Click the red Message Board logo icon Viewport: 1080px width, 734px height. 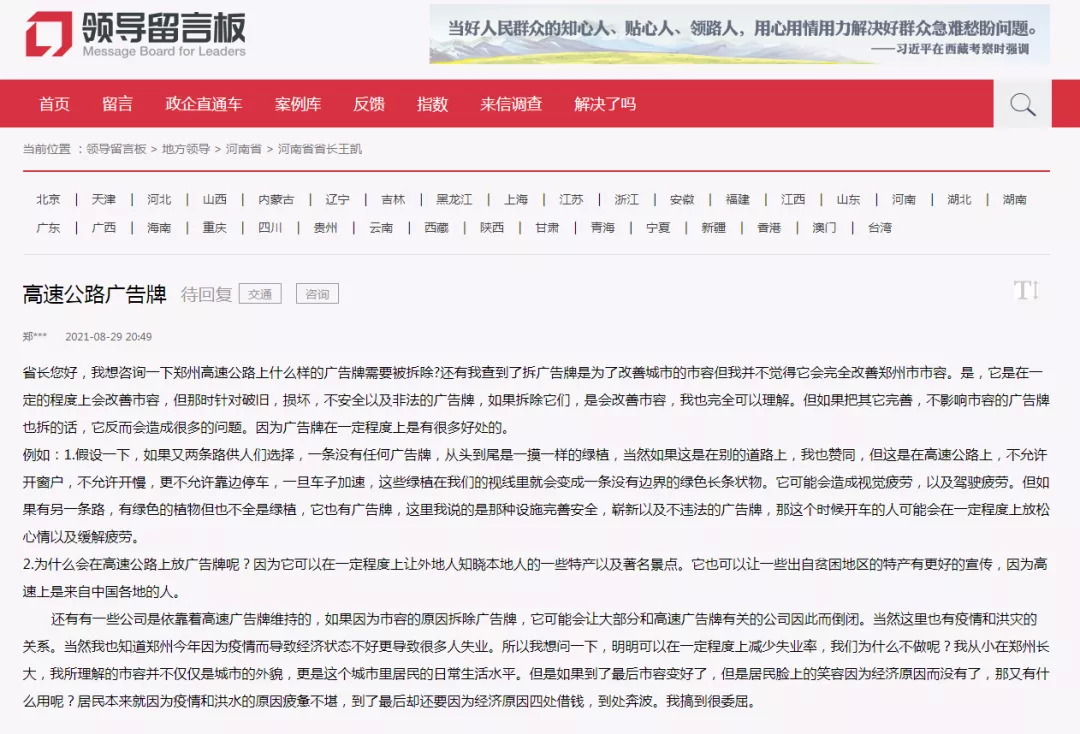[48, 33]
